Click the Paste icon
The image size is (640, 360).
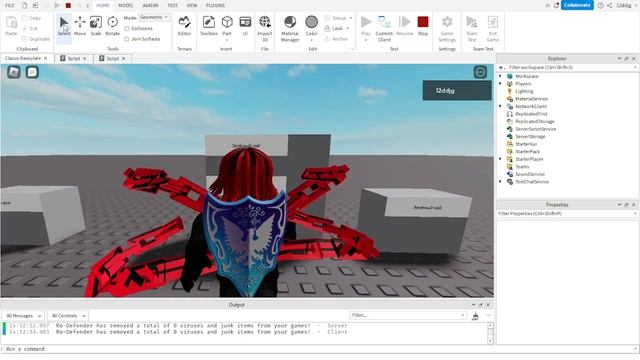(11, 22)
